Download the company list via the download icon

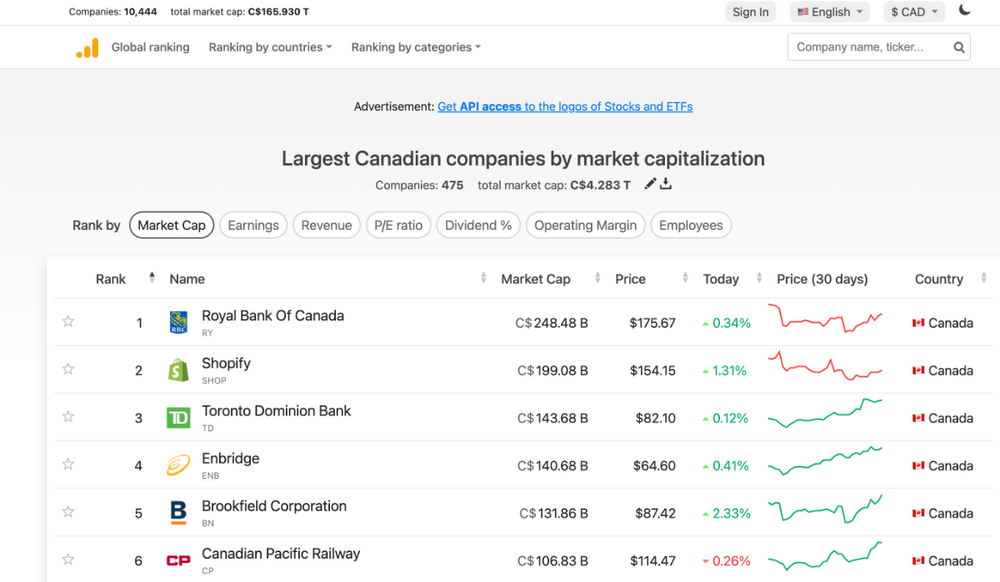(666, 184)
